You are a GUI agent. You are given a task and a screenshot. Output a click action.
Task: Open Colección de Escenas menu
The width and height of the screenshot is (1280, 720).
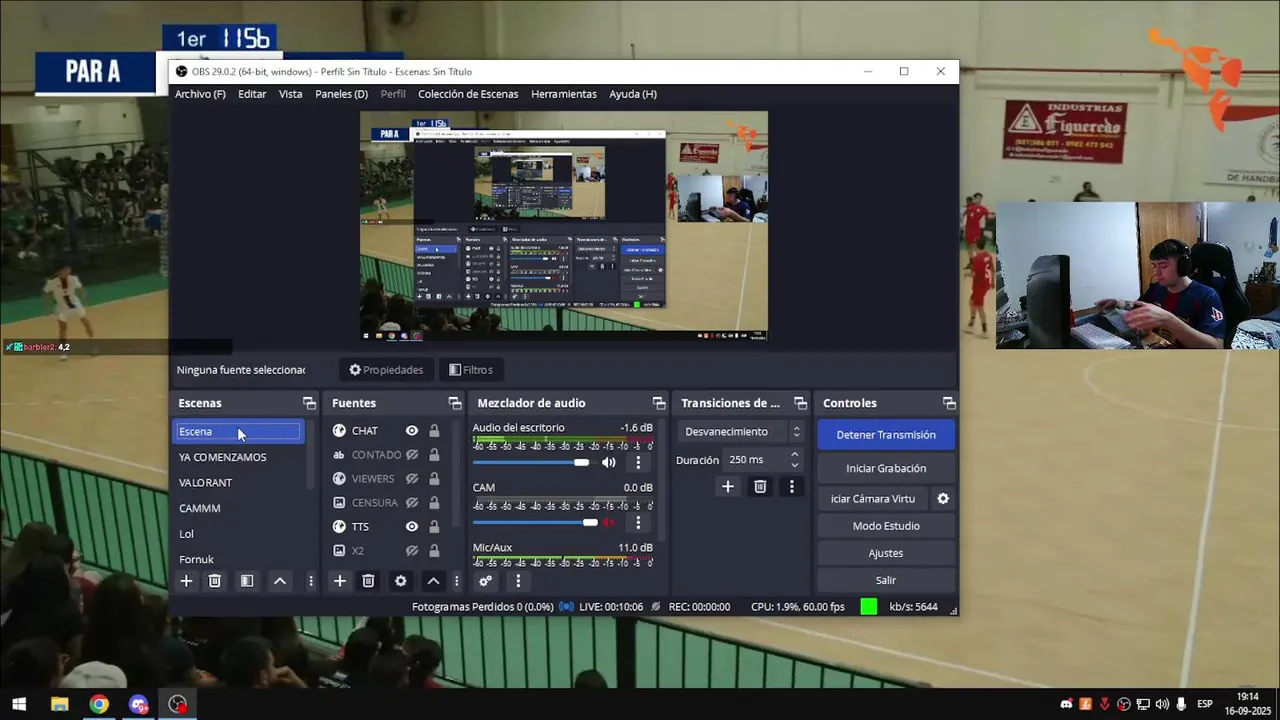tap(468, 94)
